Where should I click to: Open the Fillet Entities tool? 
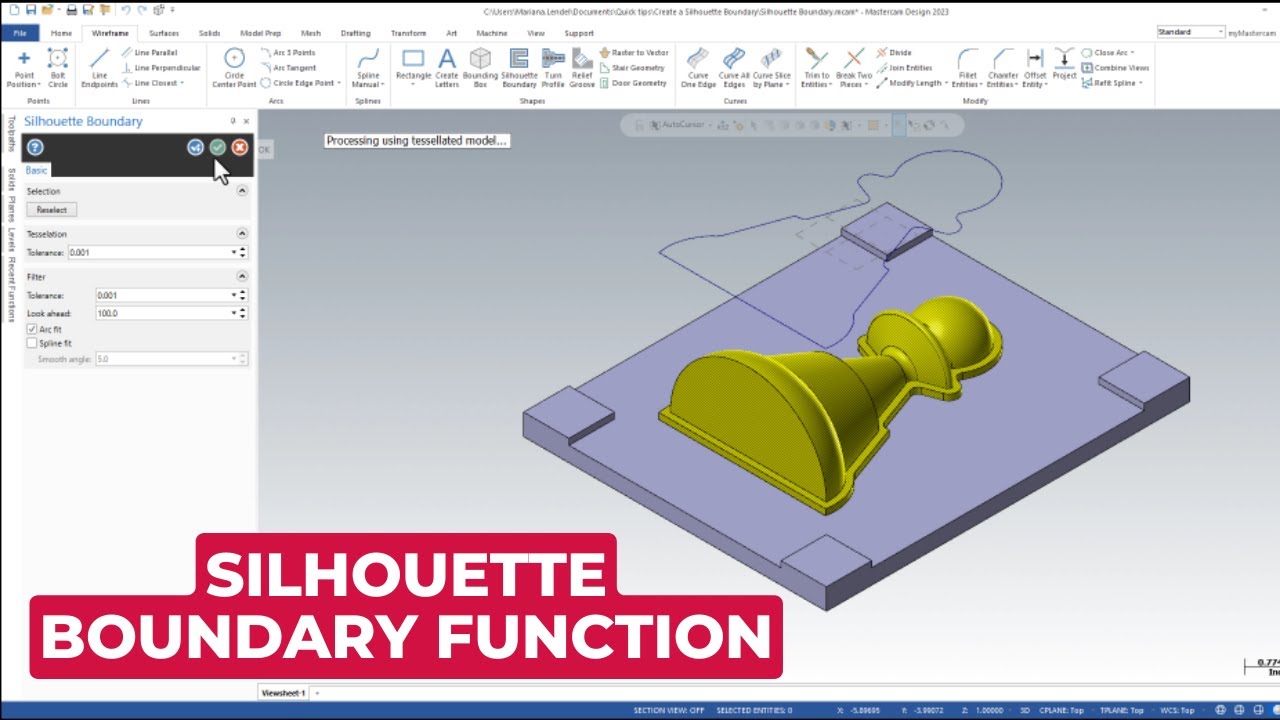967,68
